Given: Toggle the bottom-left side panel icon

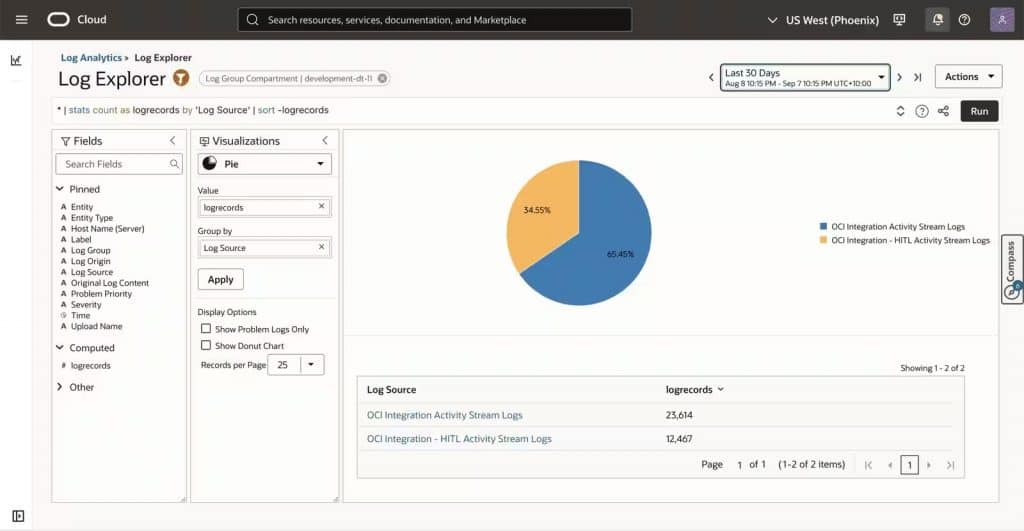Looking at the screenshot, I should point(18,516).
